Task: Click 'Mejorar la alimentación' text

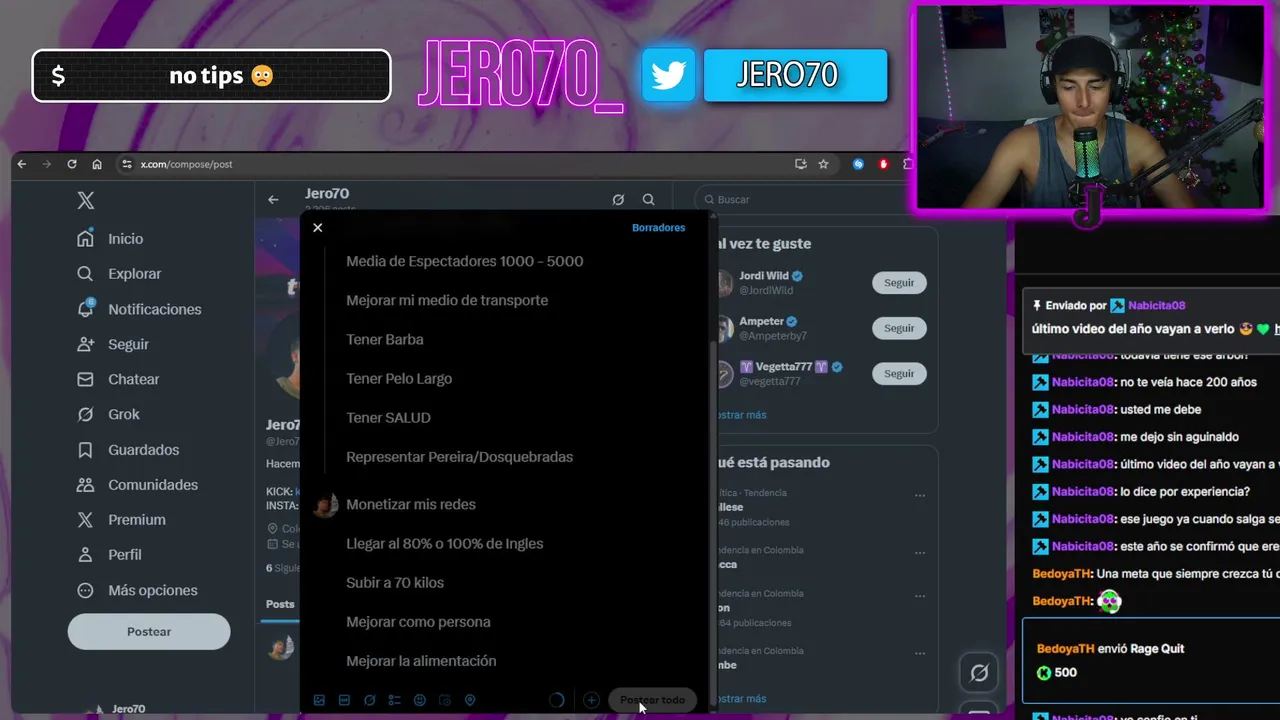Action: pos(421,661)
